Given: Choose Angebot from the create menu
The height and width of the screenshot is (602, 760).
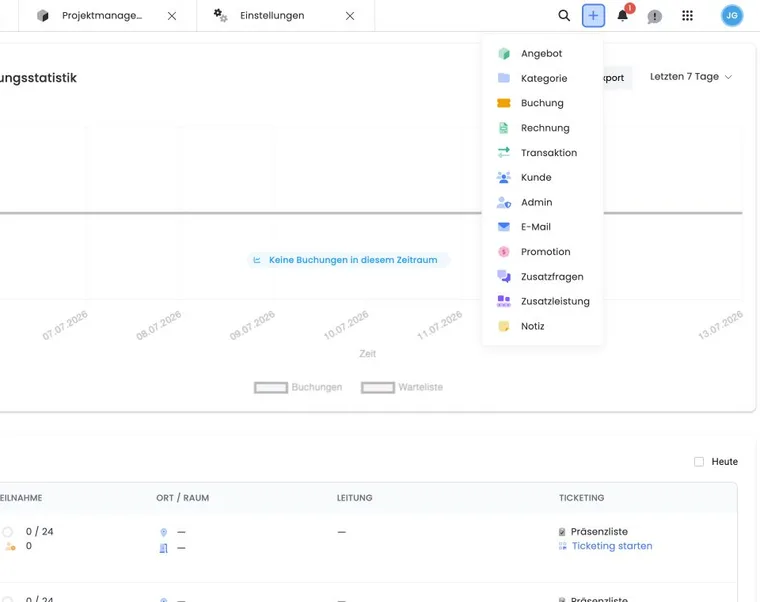Looking at the screenshot, I should point(542,53).
